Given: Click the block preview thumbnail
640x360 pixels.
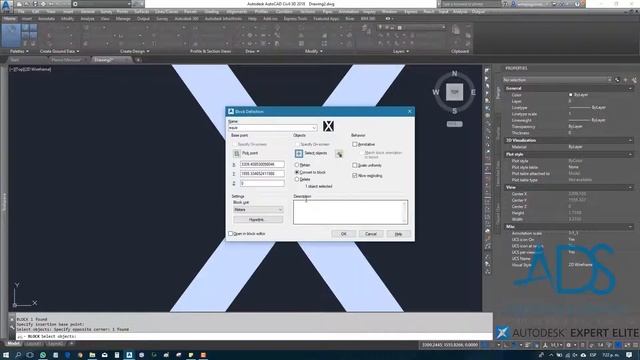Looking at the screenshot, I should 328,126.
